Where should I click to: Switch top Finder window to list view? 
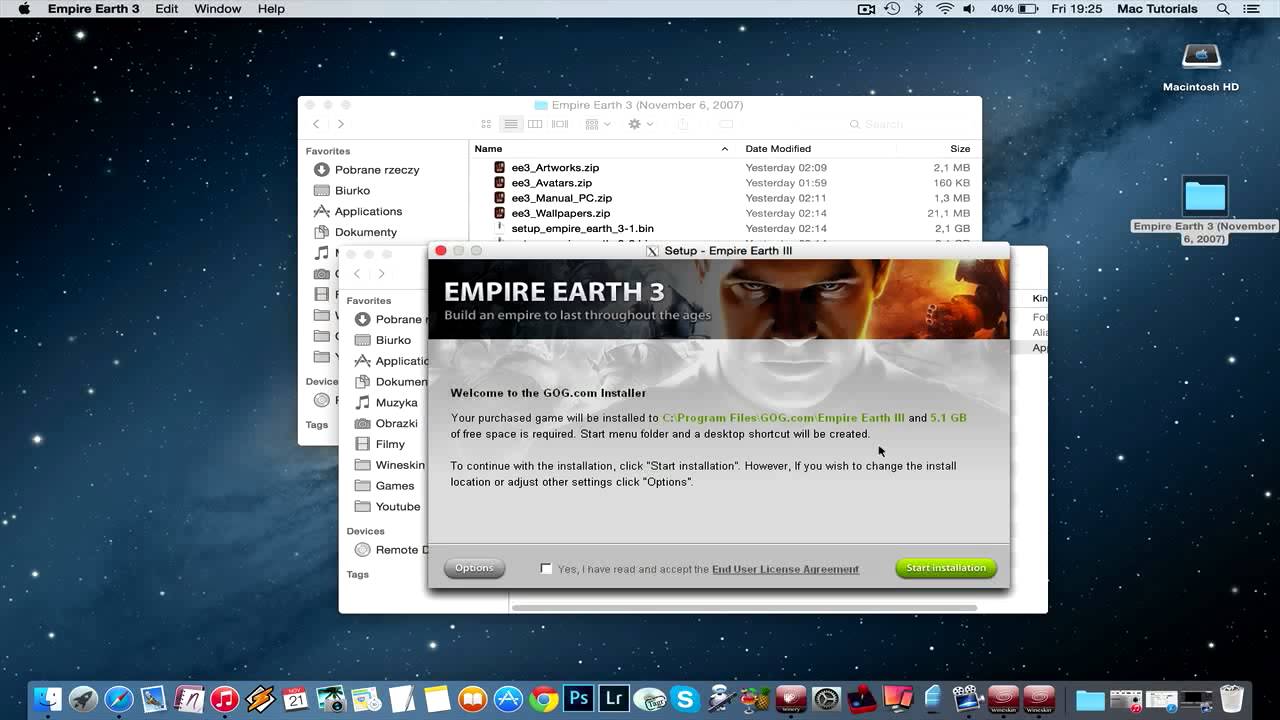tap(511, 124)
